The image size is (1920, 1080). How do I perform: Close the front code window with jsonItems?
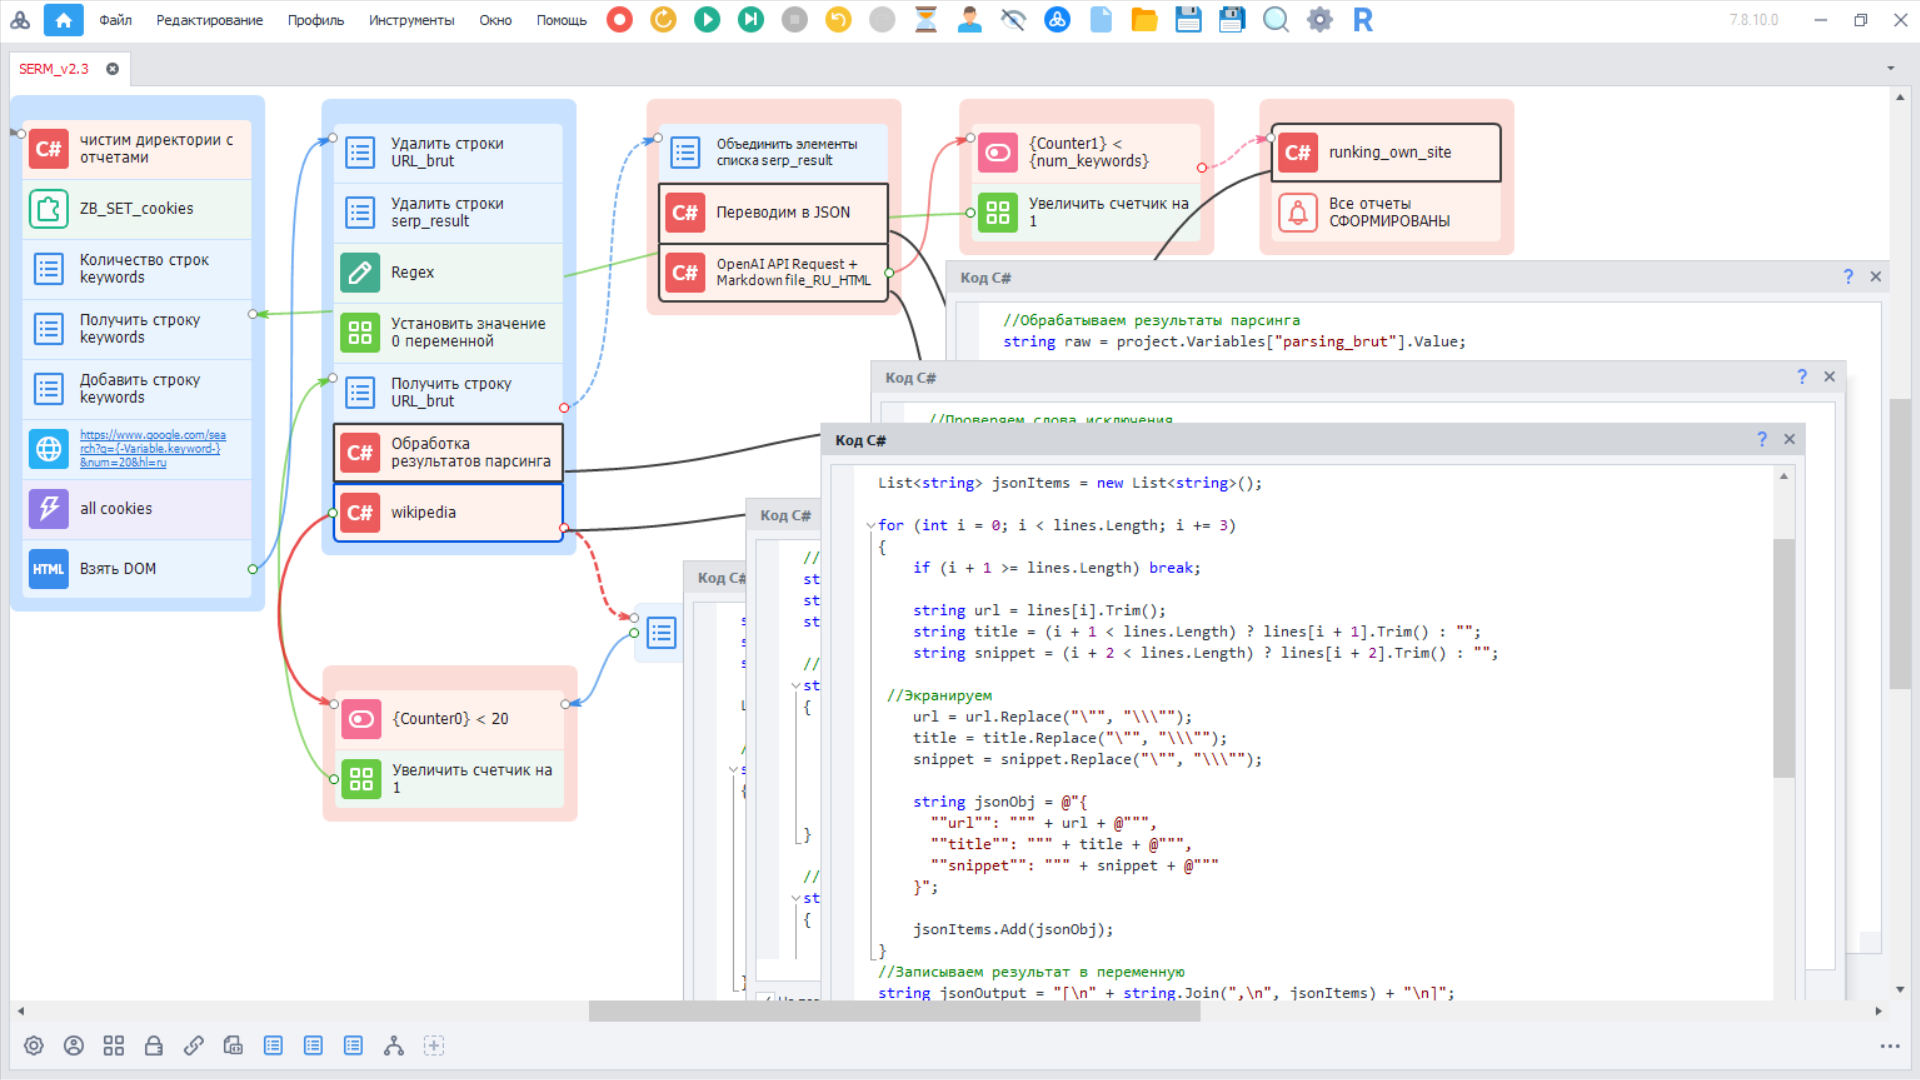pyautogui.click(x=1790, y=439)
